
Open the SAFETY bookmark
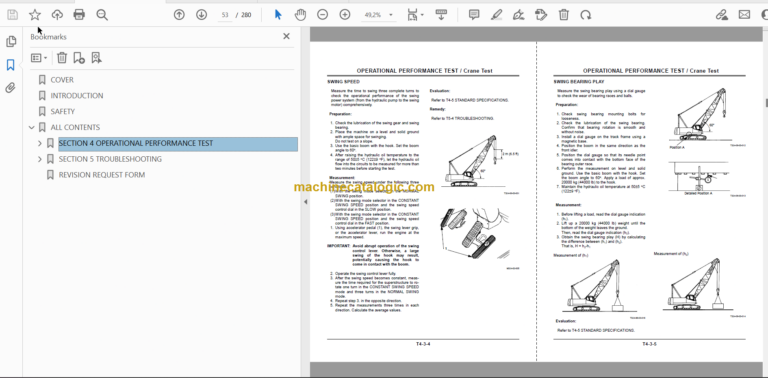[x=63, y=111]
